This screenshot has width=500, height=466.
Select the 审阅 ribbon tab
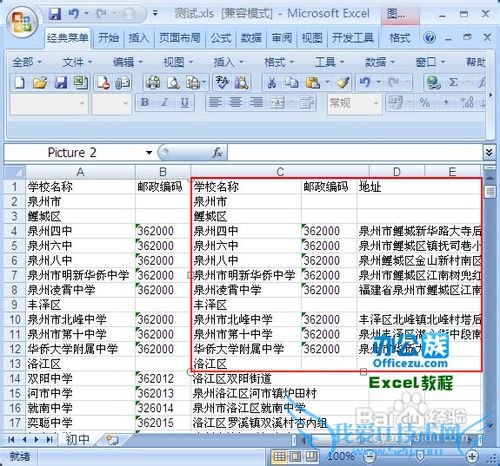[x=282, y=38]
